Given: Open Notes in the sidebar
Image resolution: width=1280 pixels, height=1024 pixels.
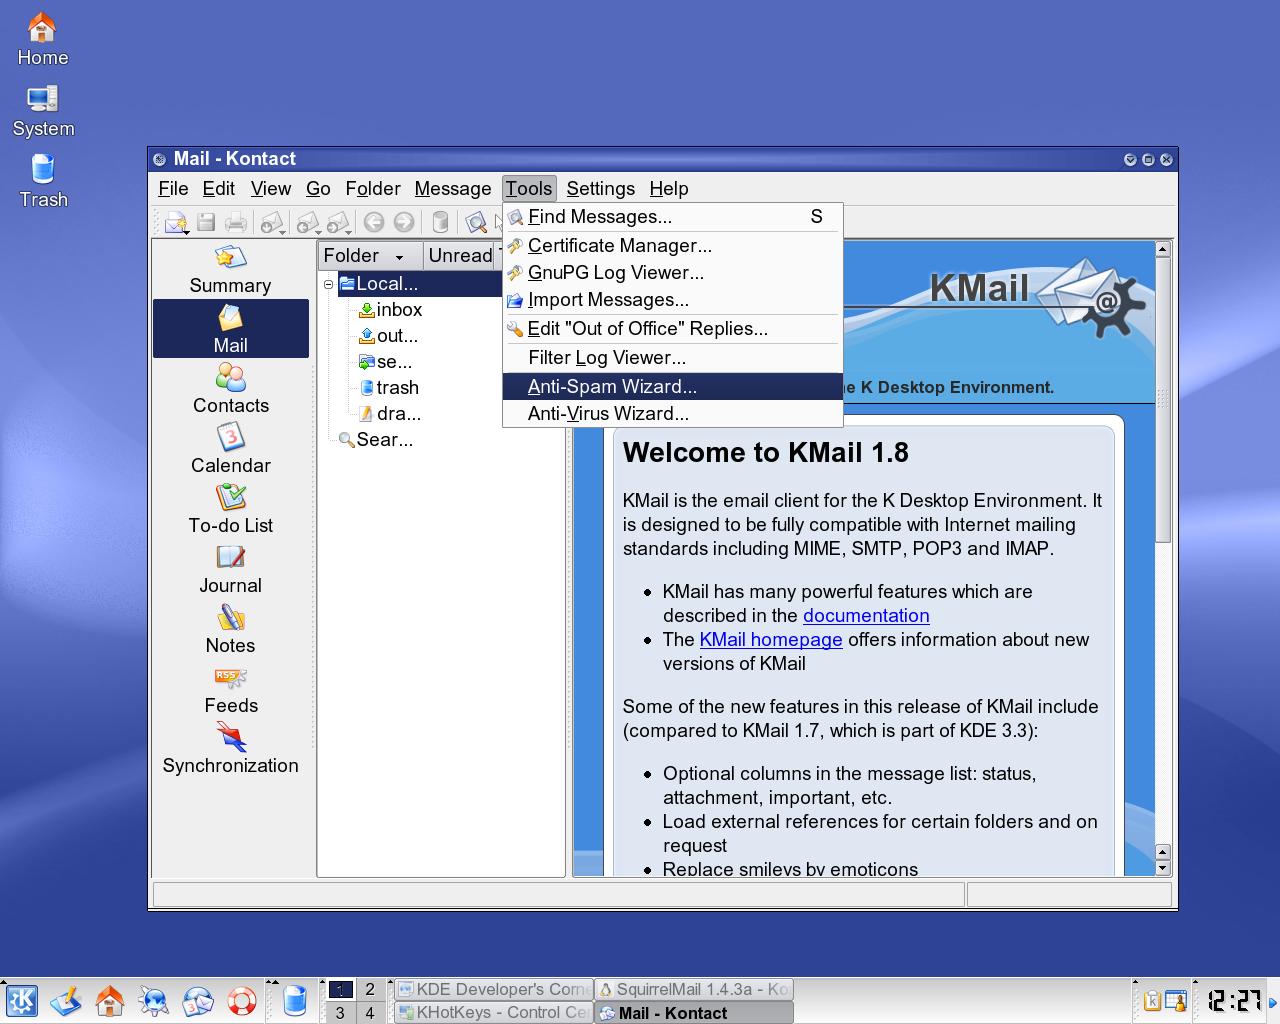Looking at the screenshot, I should tap(230, 630).
